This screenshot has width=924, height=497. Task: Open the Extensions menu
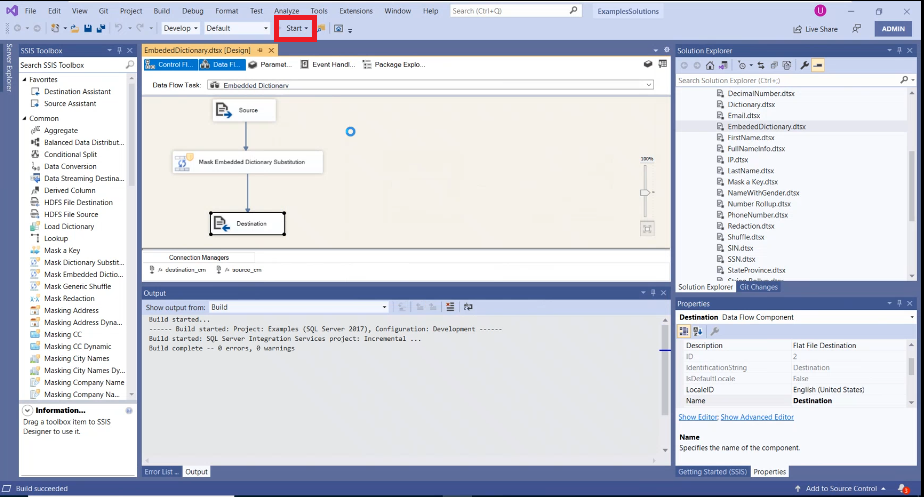tap(356, 11)
